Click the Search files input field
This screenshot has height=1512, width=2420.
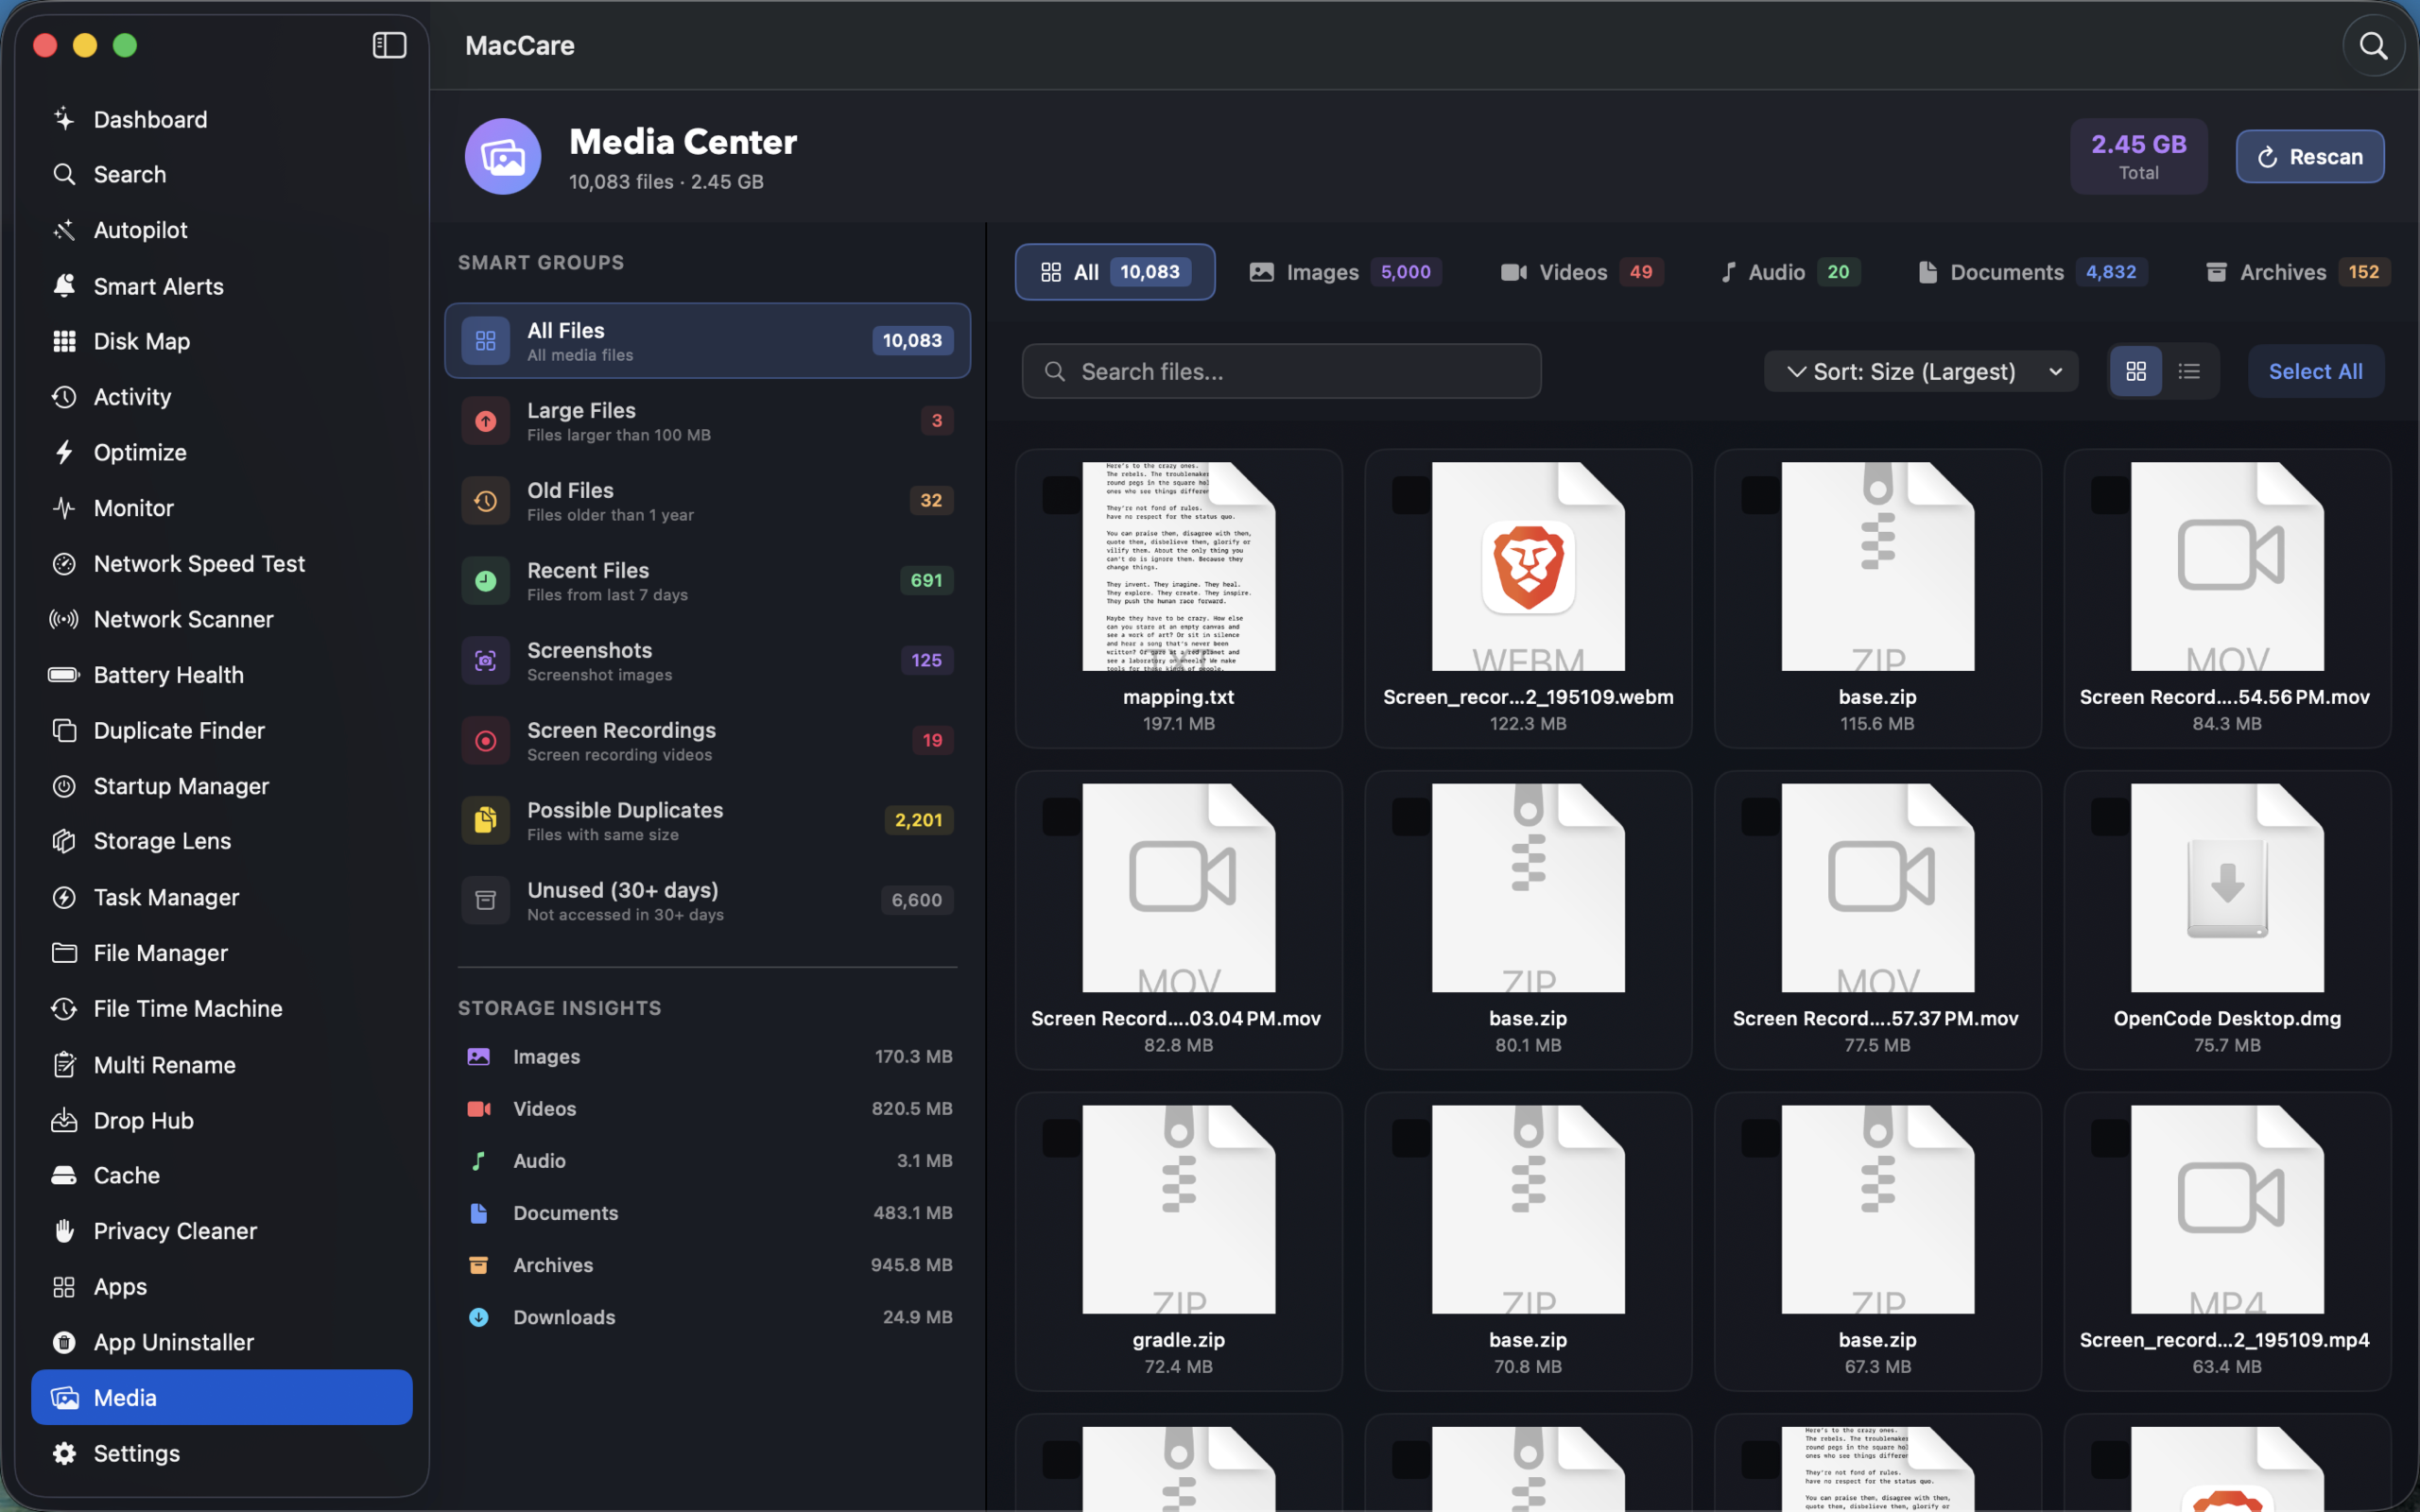[x=1281, y=371]
